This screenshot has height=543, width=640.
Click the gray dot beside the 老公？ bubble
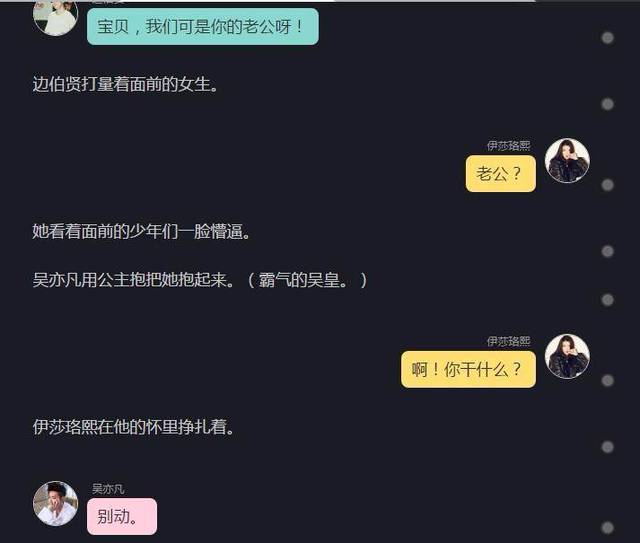click(607, 185)
